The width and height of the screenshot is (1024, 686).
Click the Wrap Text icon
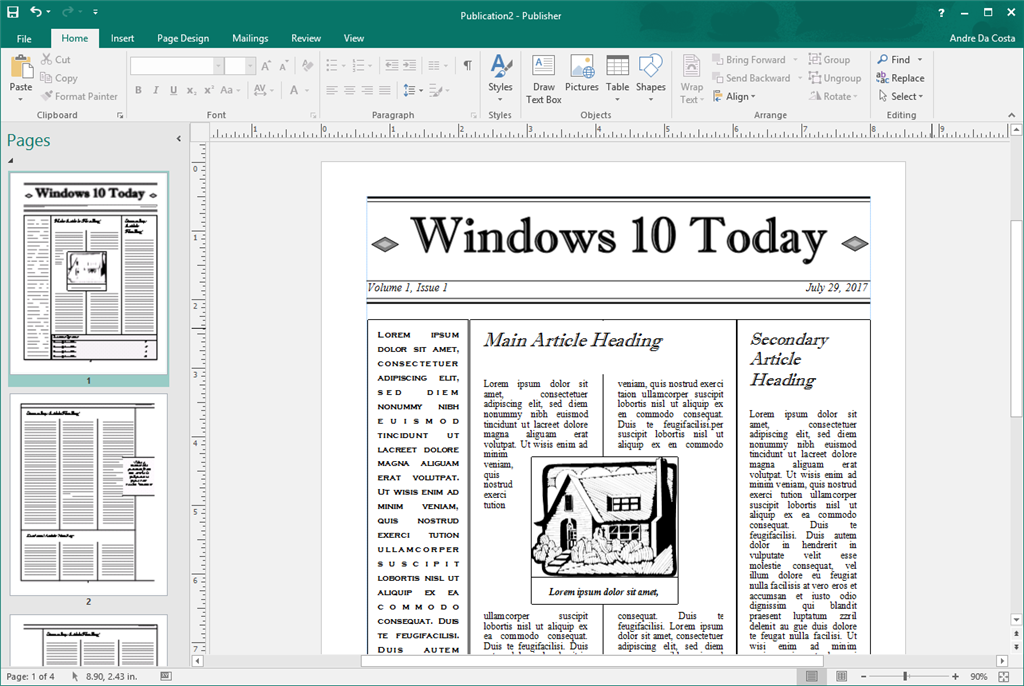(691, 78)
